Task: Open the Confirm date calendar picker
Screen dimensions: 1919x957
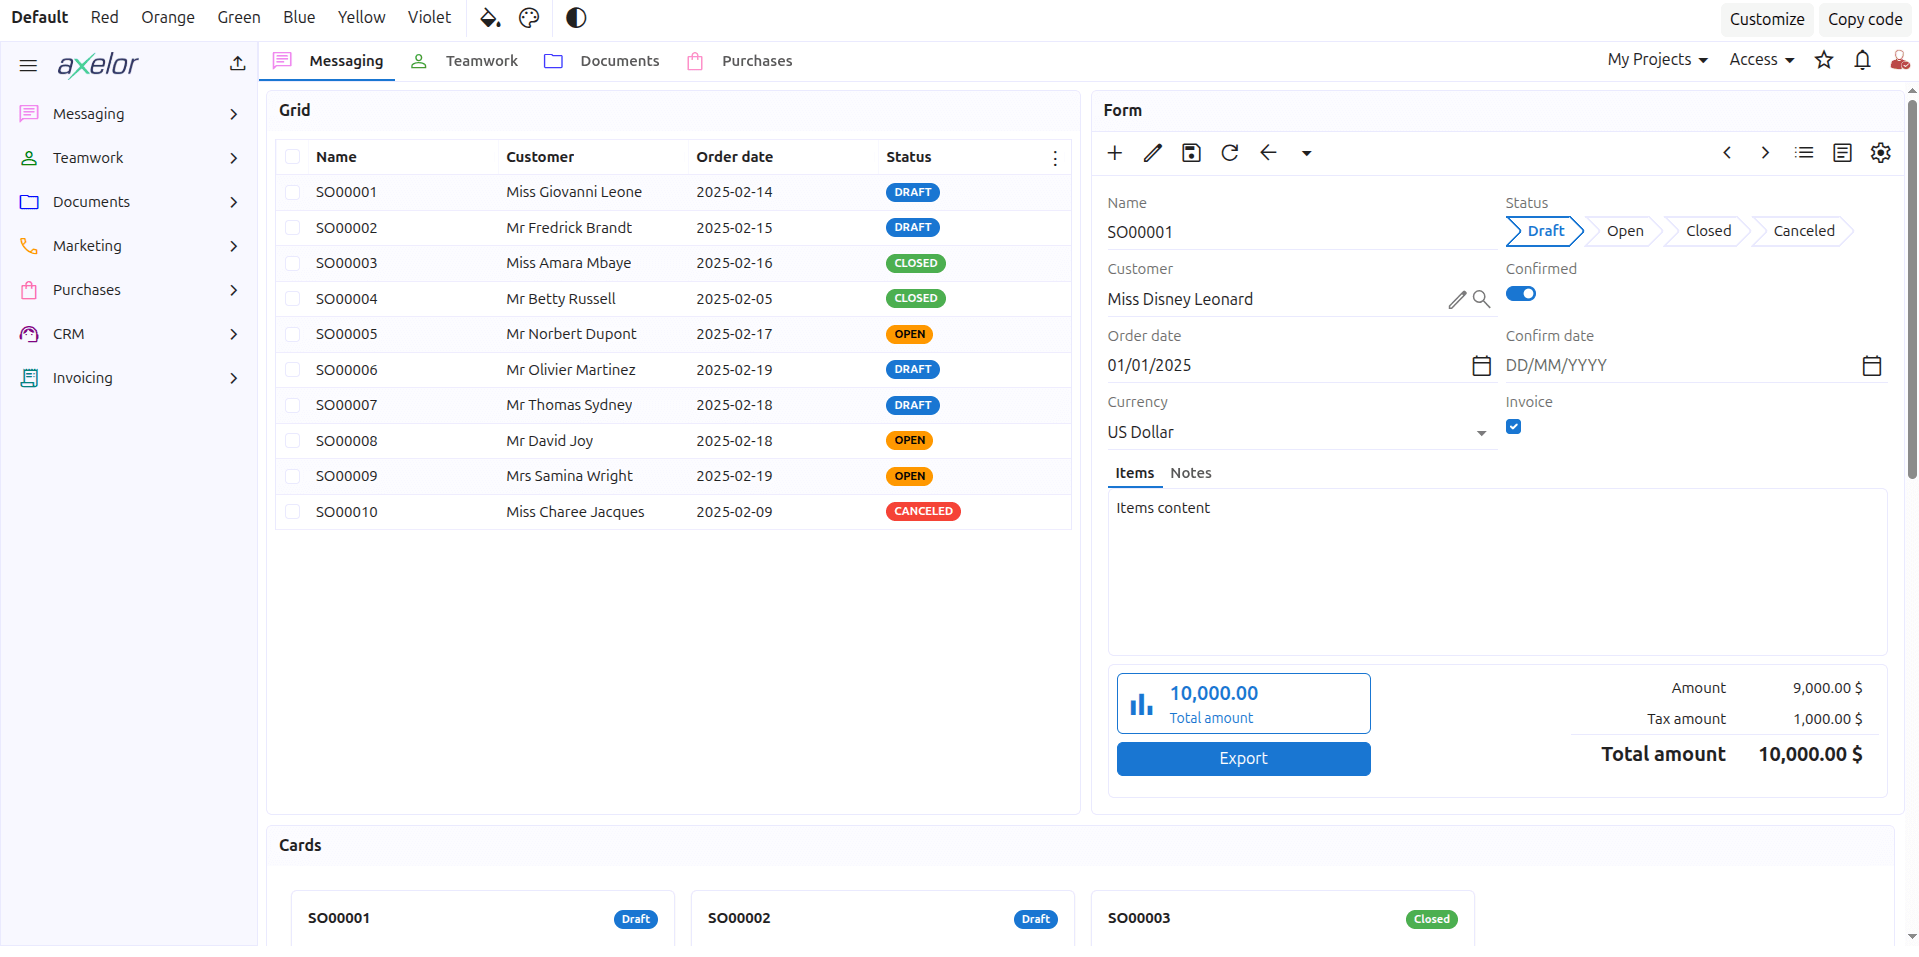Action: pyautogui.click(x=1872, y=366)
